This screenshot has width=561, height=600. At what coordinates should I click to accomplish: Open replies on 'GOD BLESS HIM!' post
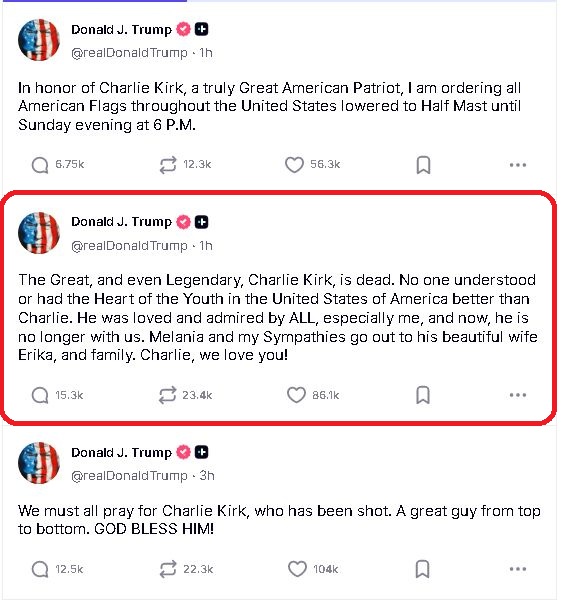point(40,569)
